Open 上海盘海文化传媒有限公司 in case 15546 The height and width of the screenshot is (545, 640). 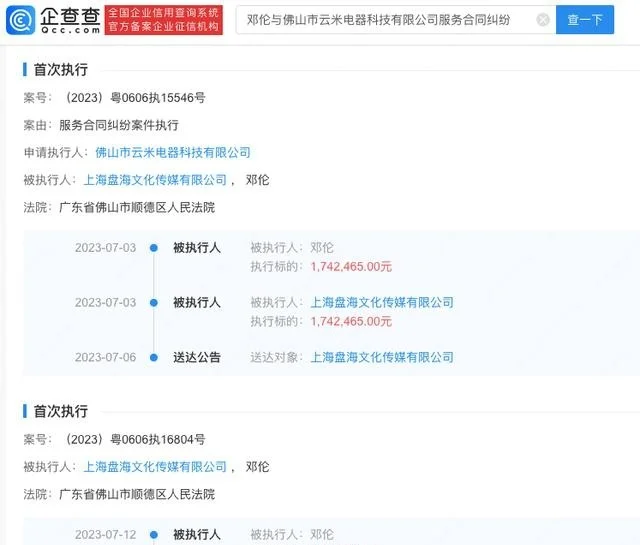pyautogui.click(x=155, y=180)
